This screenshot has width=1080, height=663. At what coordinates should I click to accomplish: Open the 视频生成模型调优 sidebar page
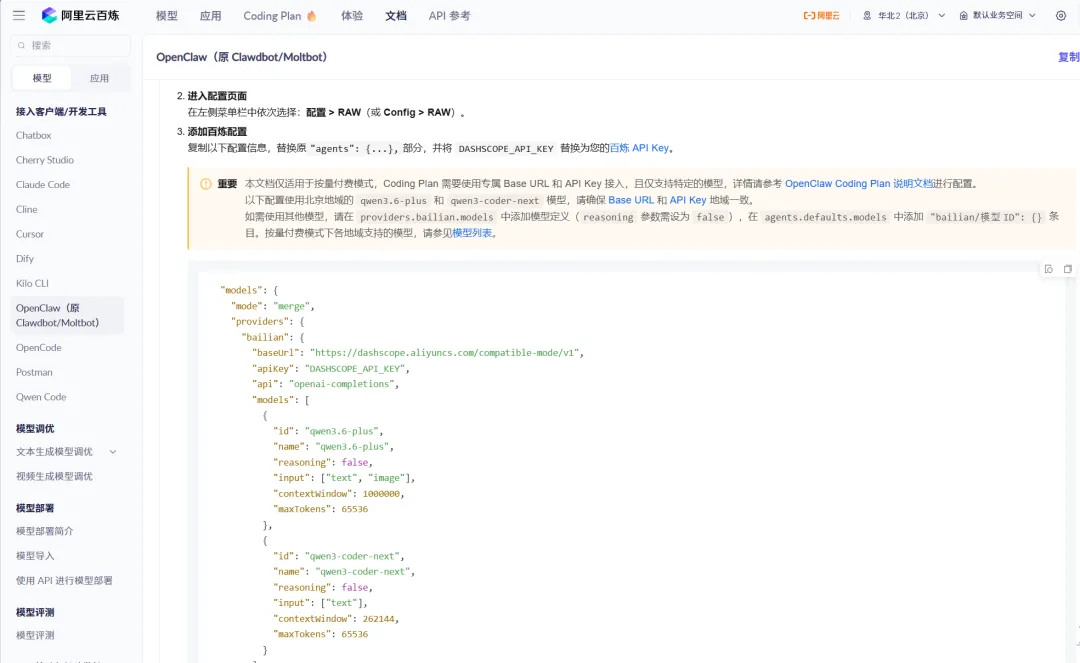click(x=54, y=476)
